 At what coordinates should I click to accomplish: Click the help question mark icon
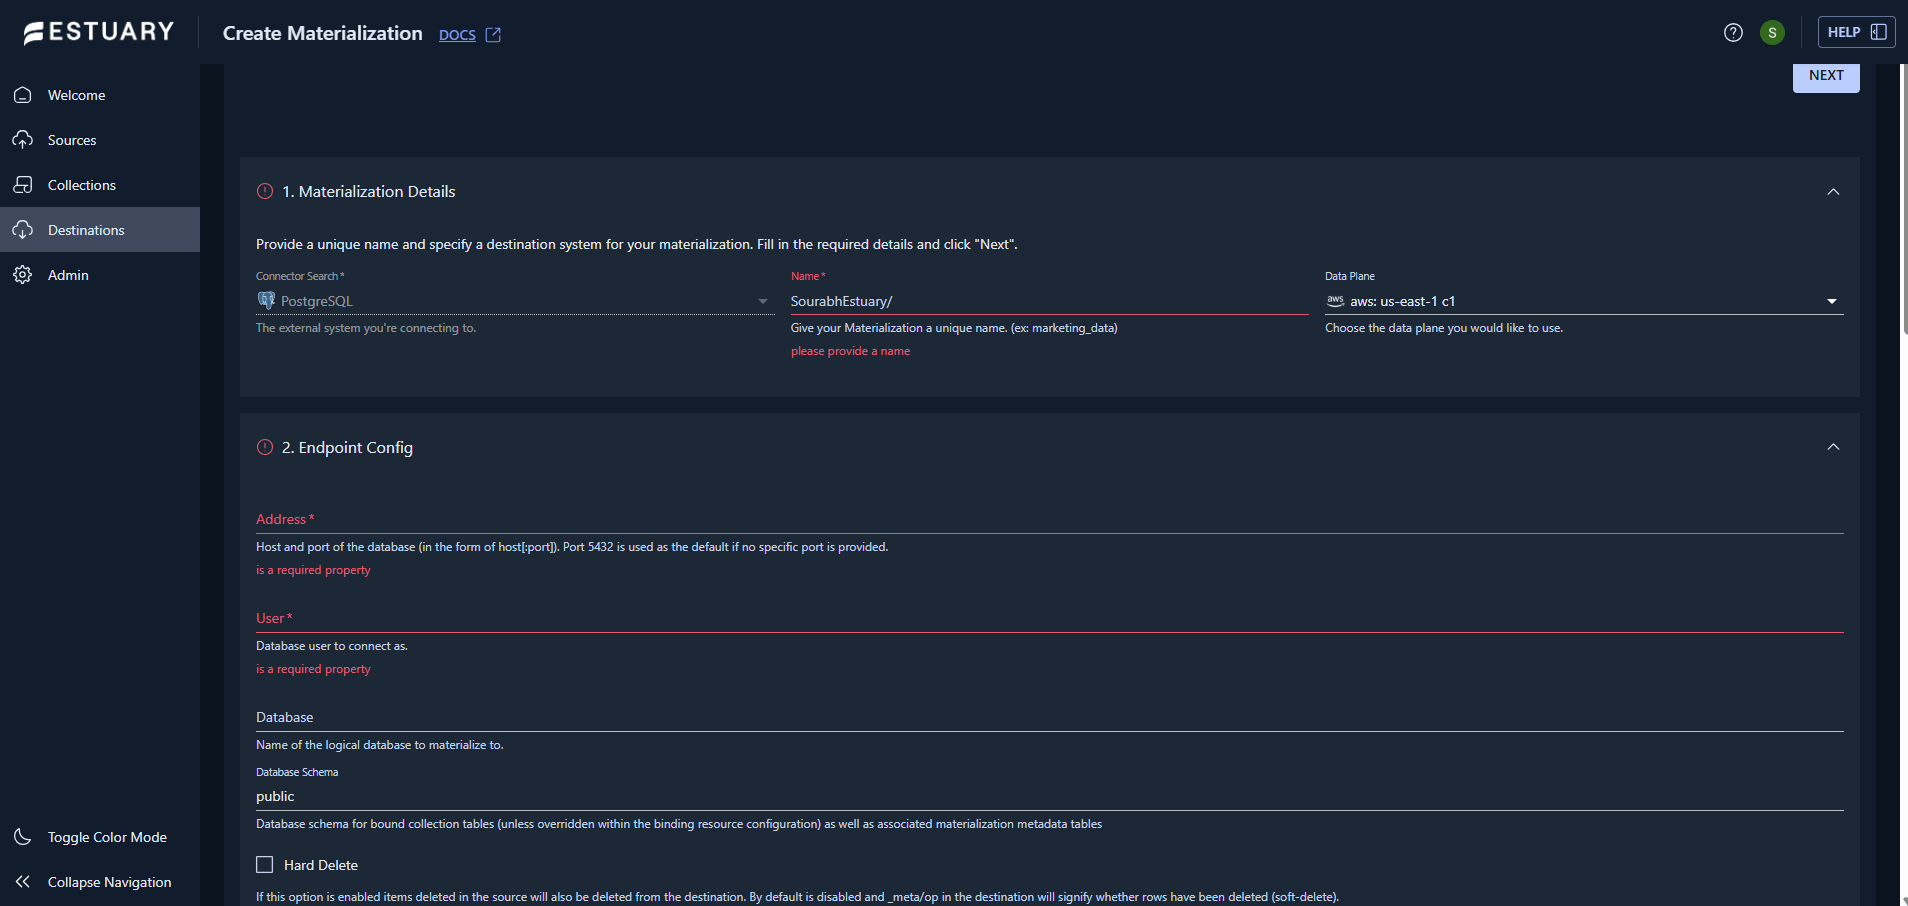1733,33
